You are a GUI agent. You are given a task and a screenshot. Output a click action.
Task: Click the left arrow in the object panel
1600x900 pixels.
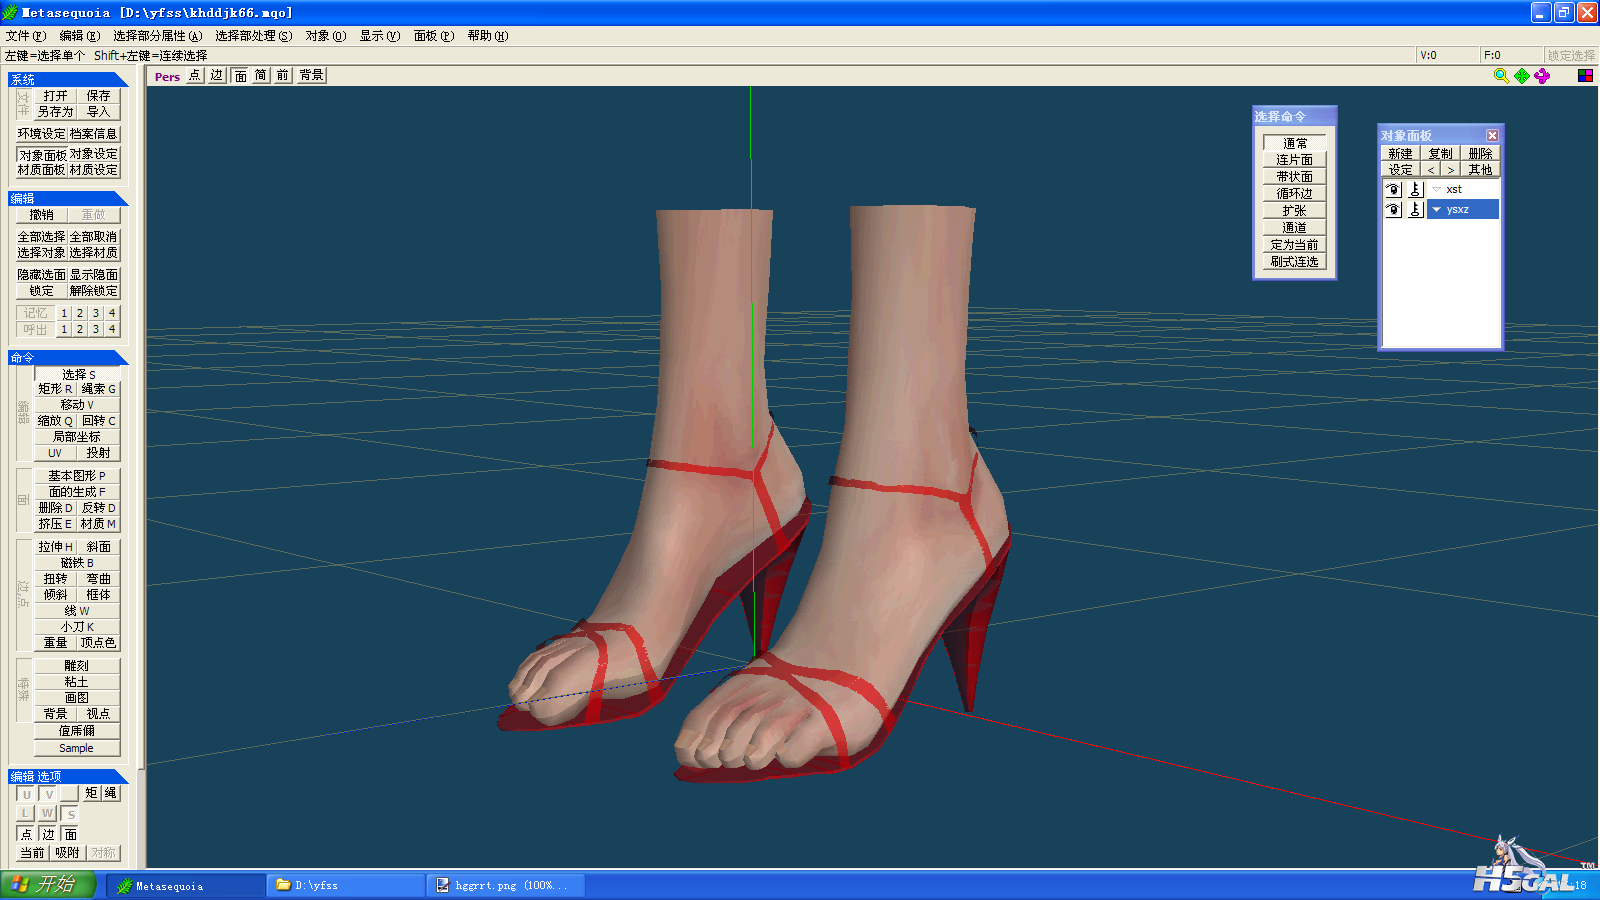[x=1431, y=170]
